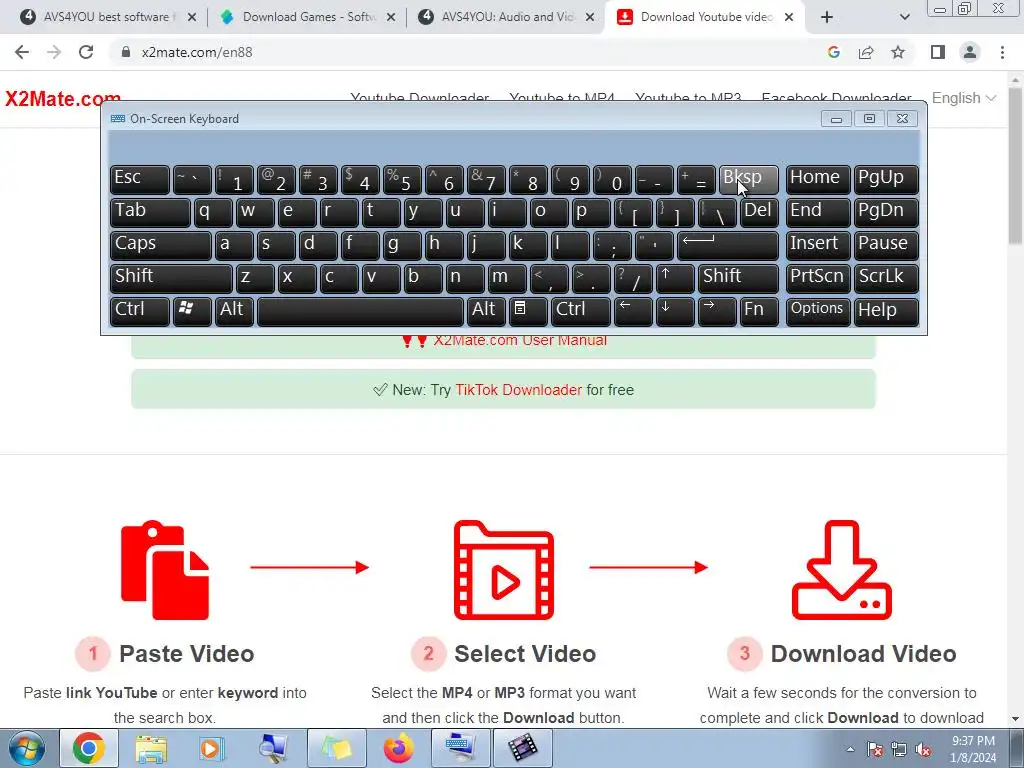The height and width of the screenshot is (768, 1024).
Task: Open Options on the On-Screen Keyboard
Action: click(x=818, y=311)
